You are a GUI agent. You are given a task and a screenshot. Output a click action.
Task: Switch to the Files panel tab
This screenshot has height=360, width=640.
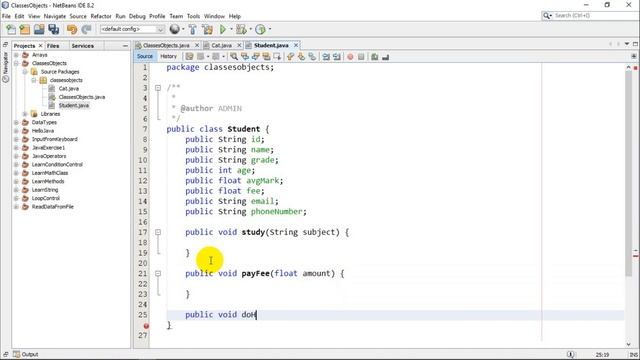[53, 46]
